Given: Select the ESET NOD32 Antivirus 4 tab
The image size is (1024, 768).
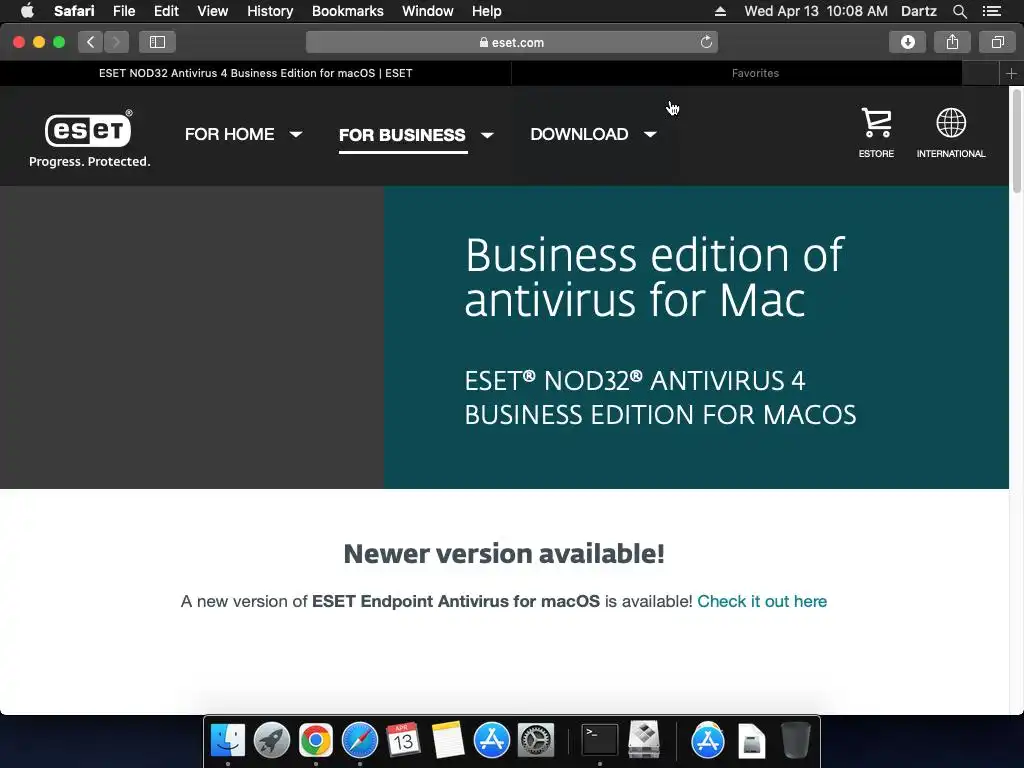Looking at the screenshot, I should click(255, 73).
